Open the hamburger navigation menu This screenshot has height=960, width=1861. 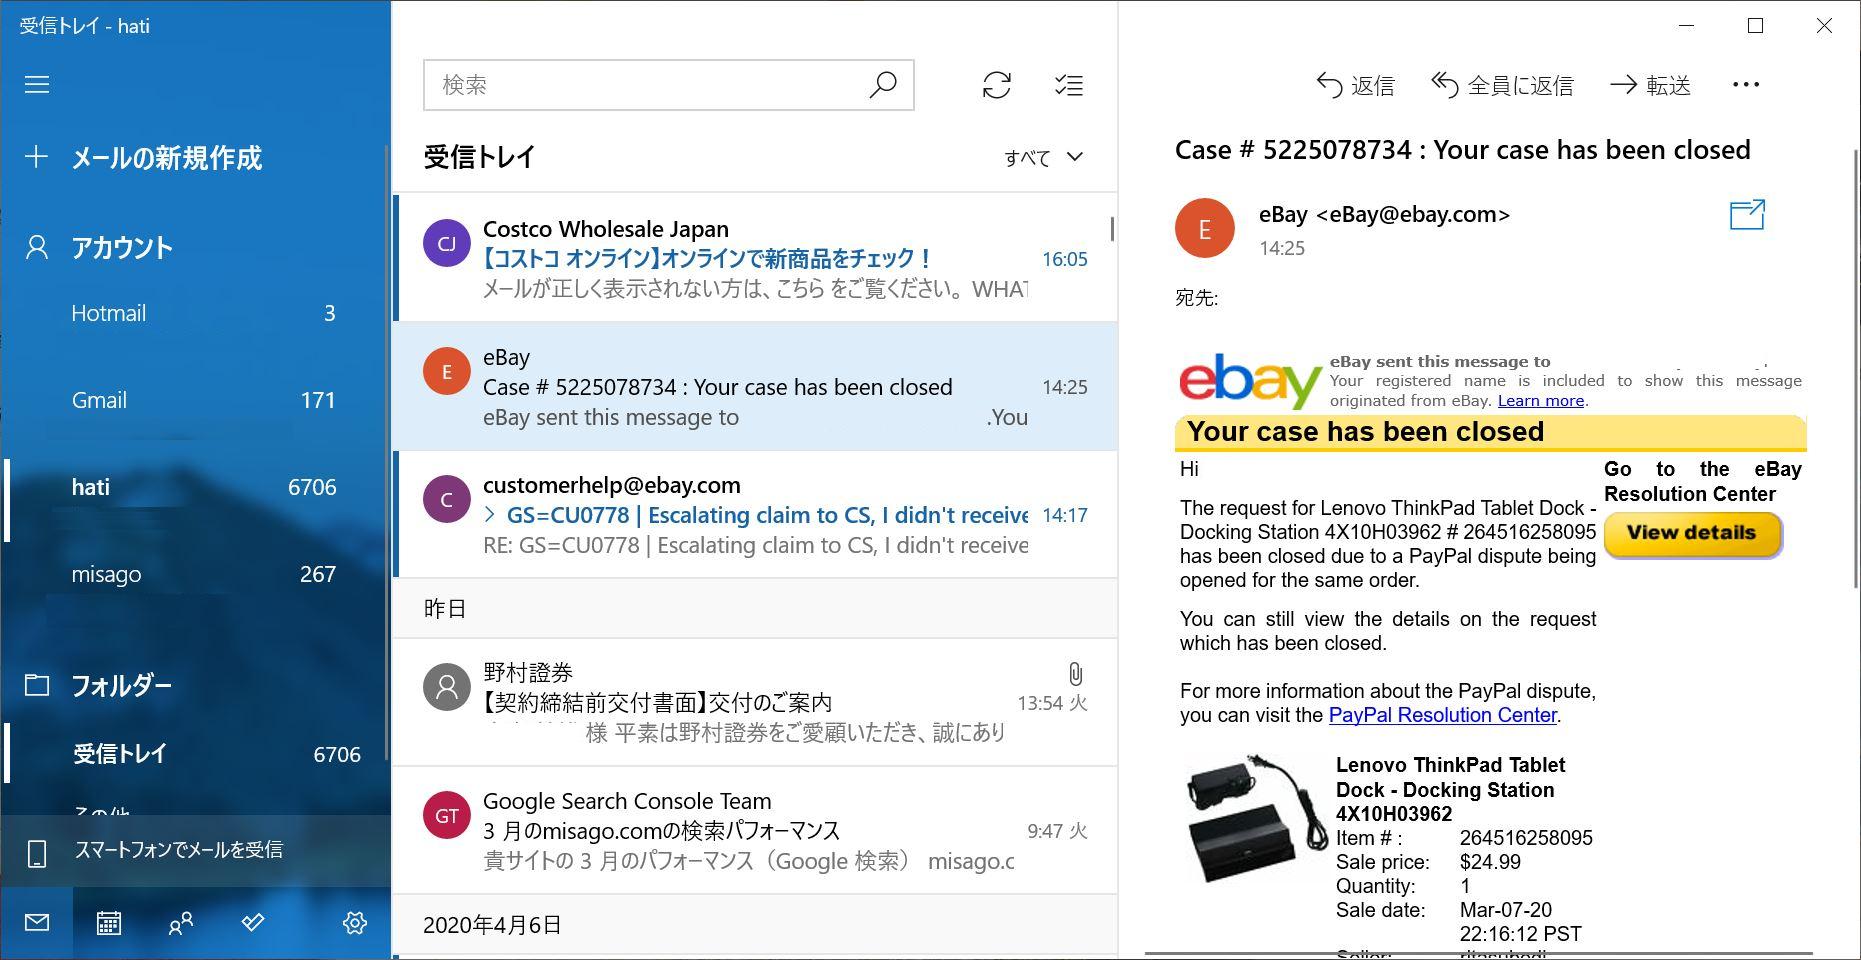[x=37, y=85]
